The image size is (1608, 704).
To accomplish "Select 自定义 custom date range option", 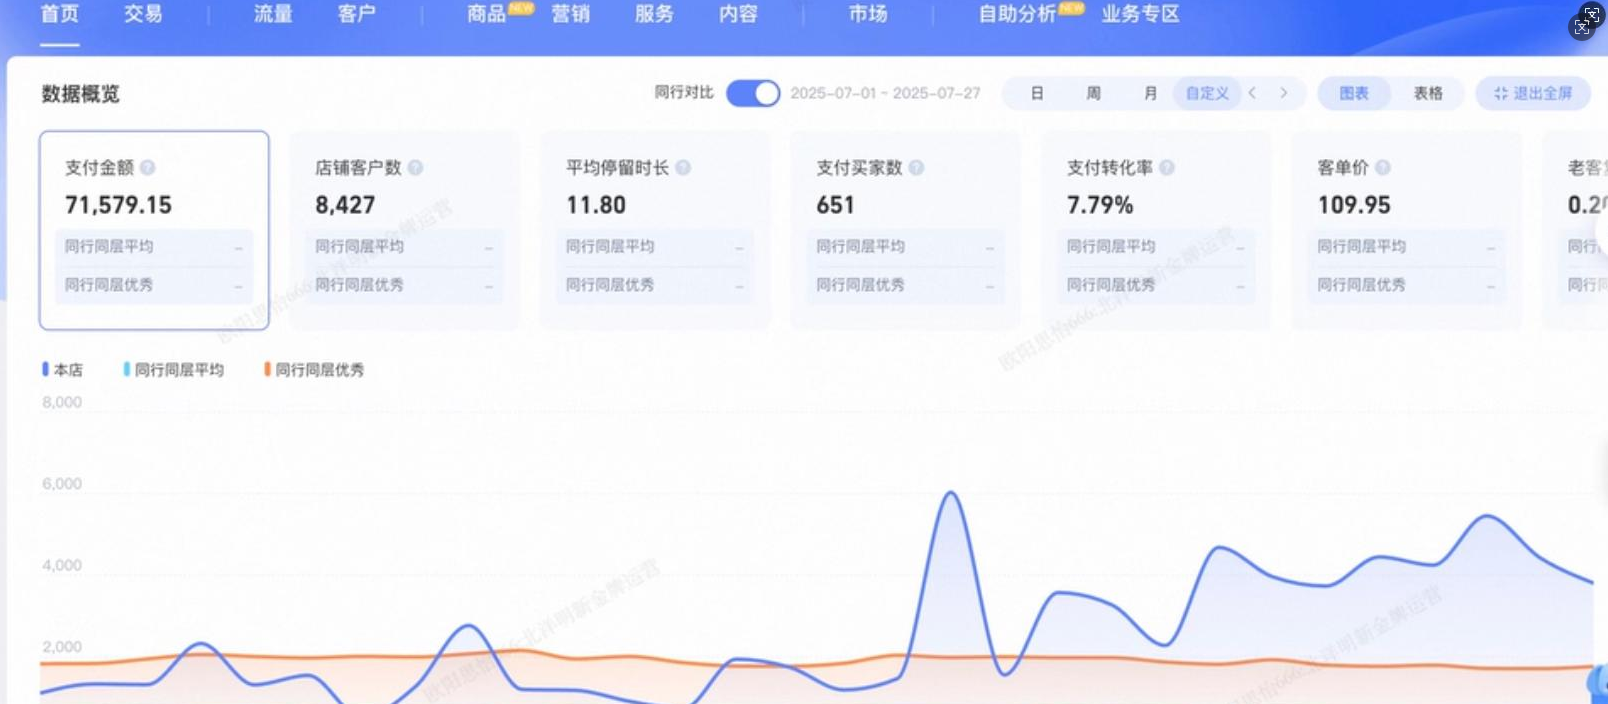I will click(1206, 93).
